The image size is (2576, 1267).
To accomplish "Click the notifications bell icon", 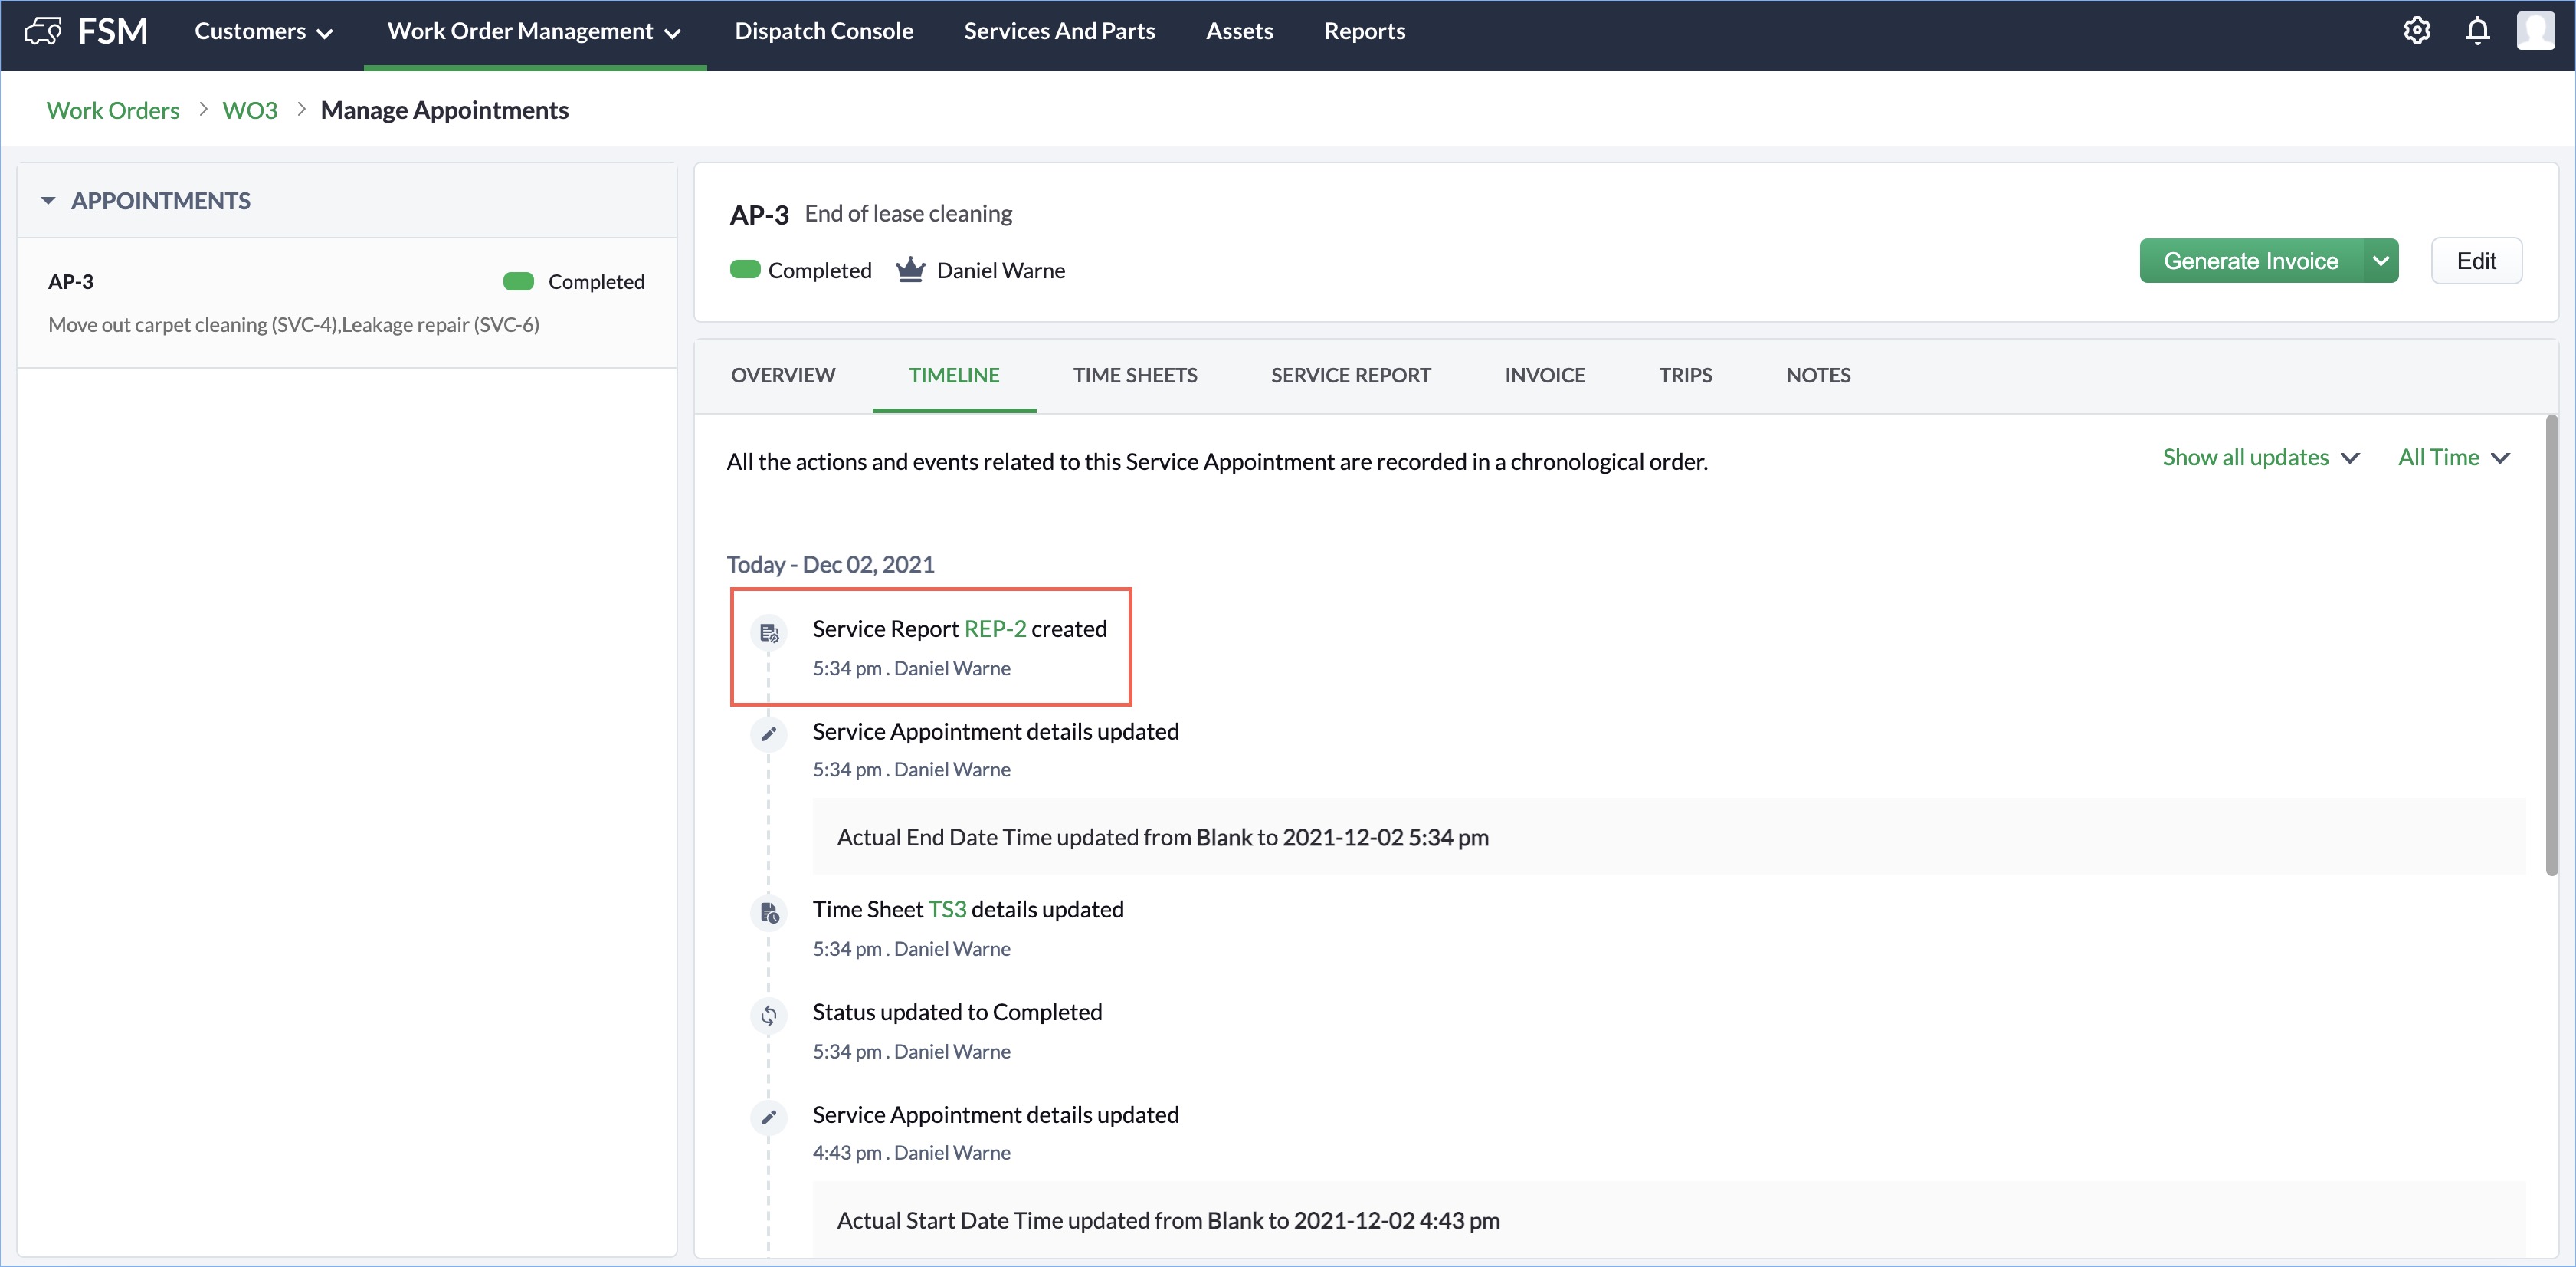I will coord(2477,31).
